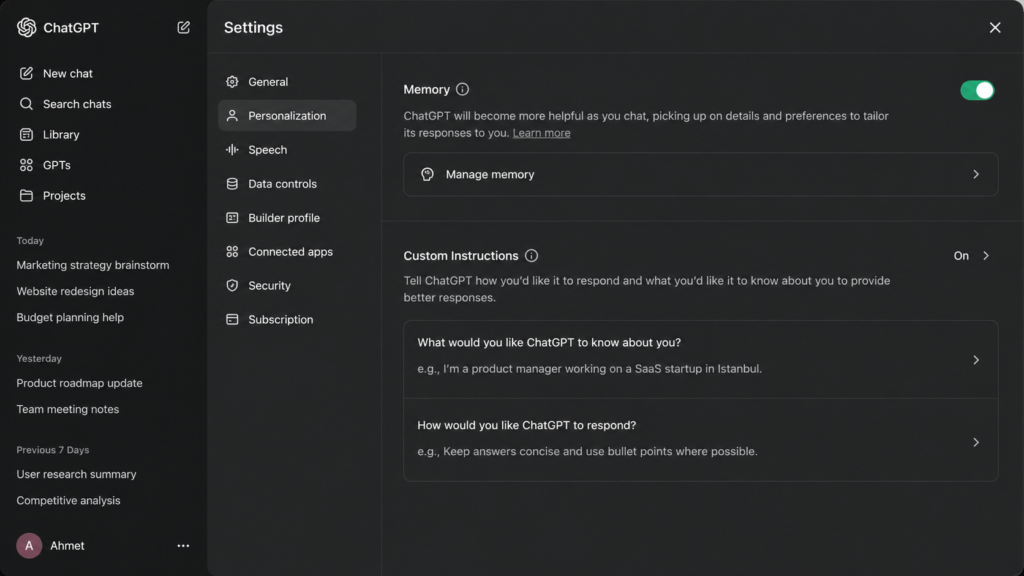This screenshot has width=1024, height=576.
Task: Follow the Learn more link
Action: [x=541, y=133]
